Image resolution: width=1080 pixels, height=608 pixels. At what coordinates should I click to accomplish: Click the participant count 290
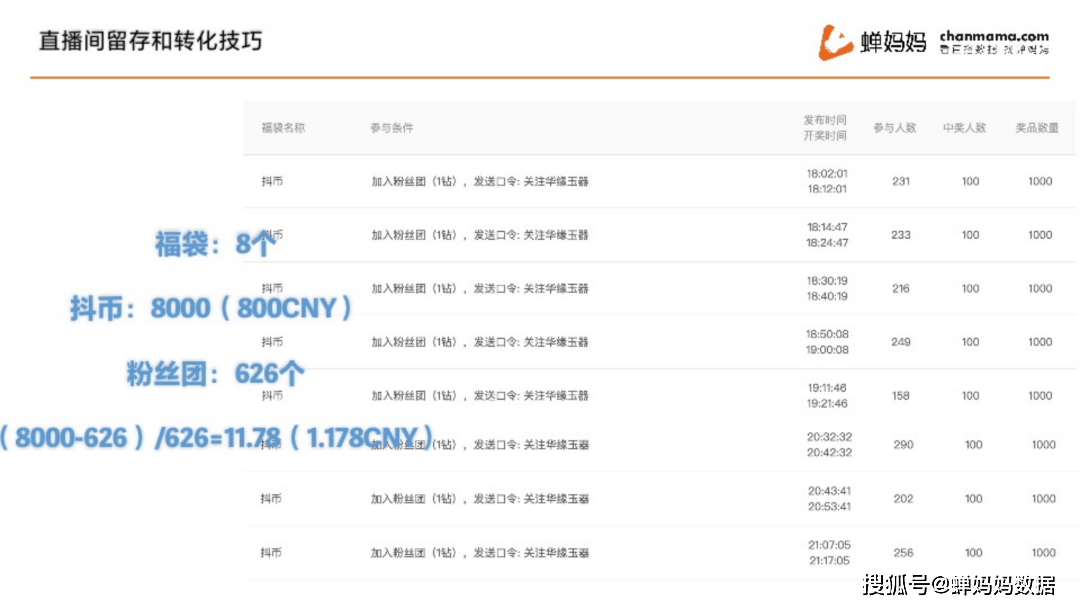click(x=904, y=445)
